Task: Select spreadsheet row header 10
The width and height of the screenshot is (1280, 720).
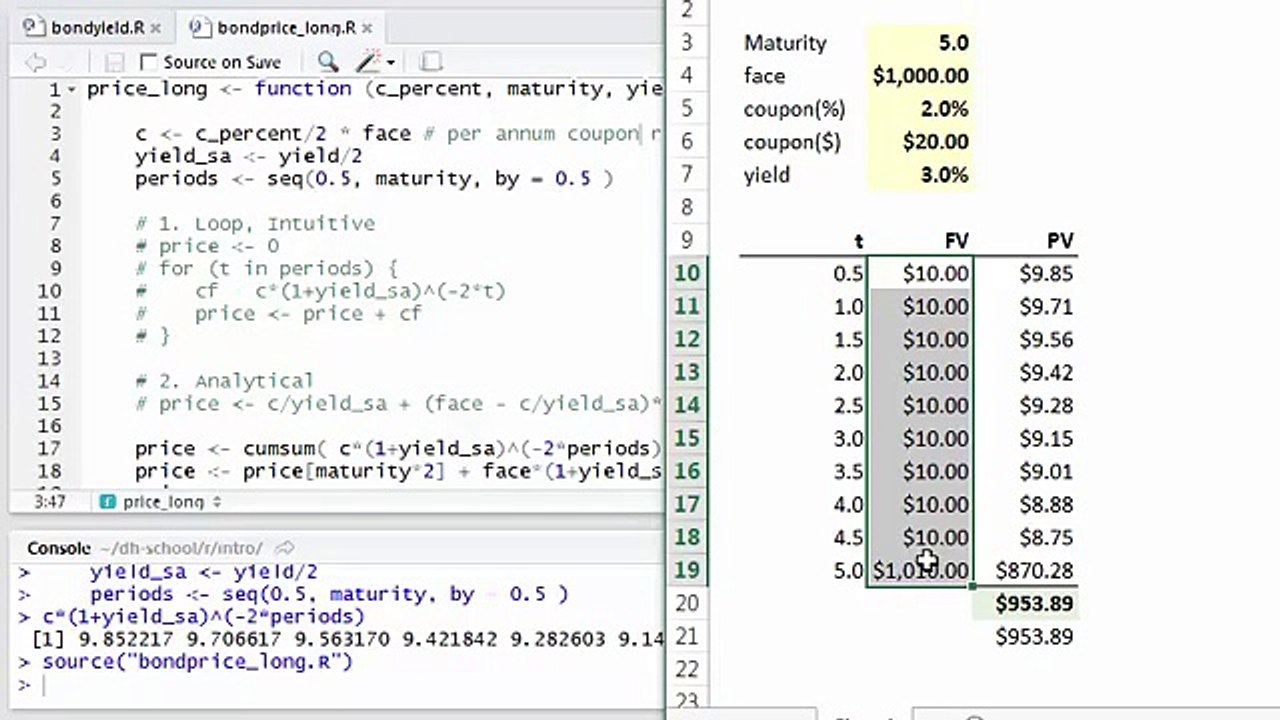Action: (x=687, y=273)
